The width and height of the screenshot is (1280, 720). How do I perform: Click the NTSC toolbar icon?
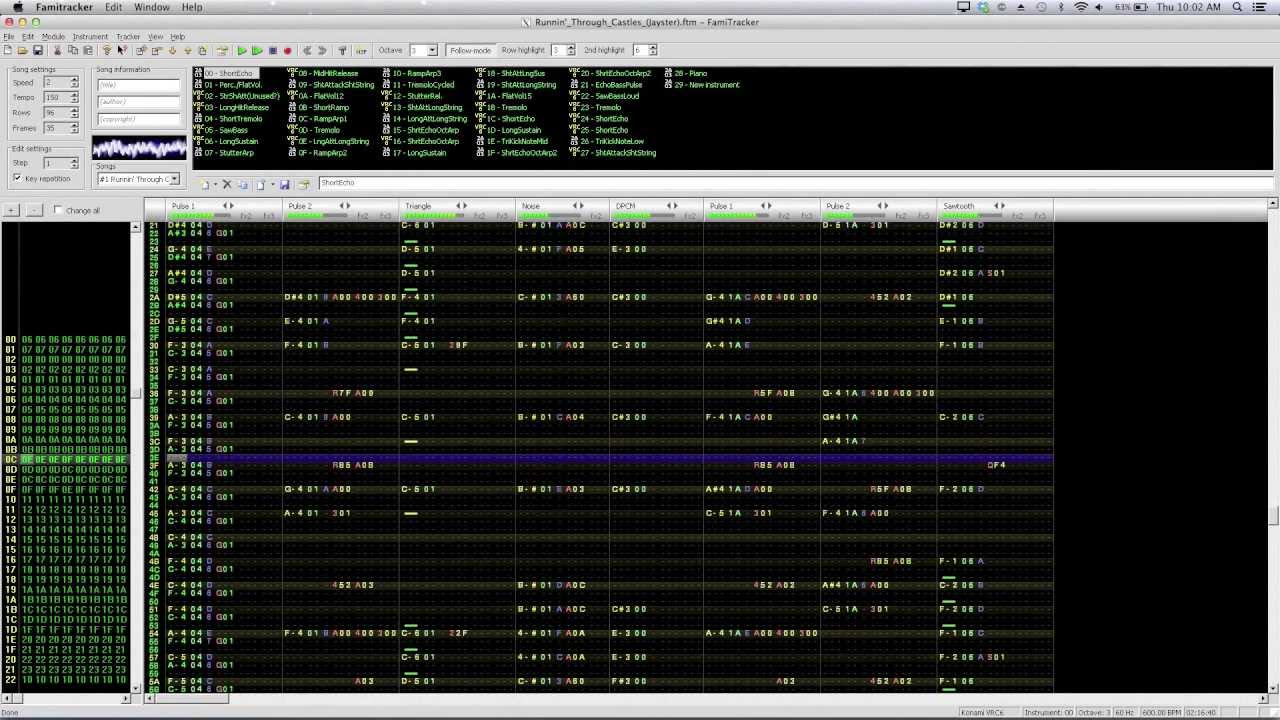(361, 50)
